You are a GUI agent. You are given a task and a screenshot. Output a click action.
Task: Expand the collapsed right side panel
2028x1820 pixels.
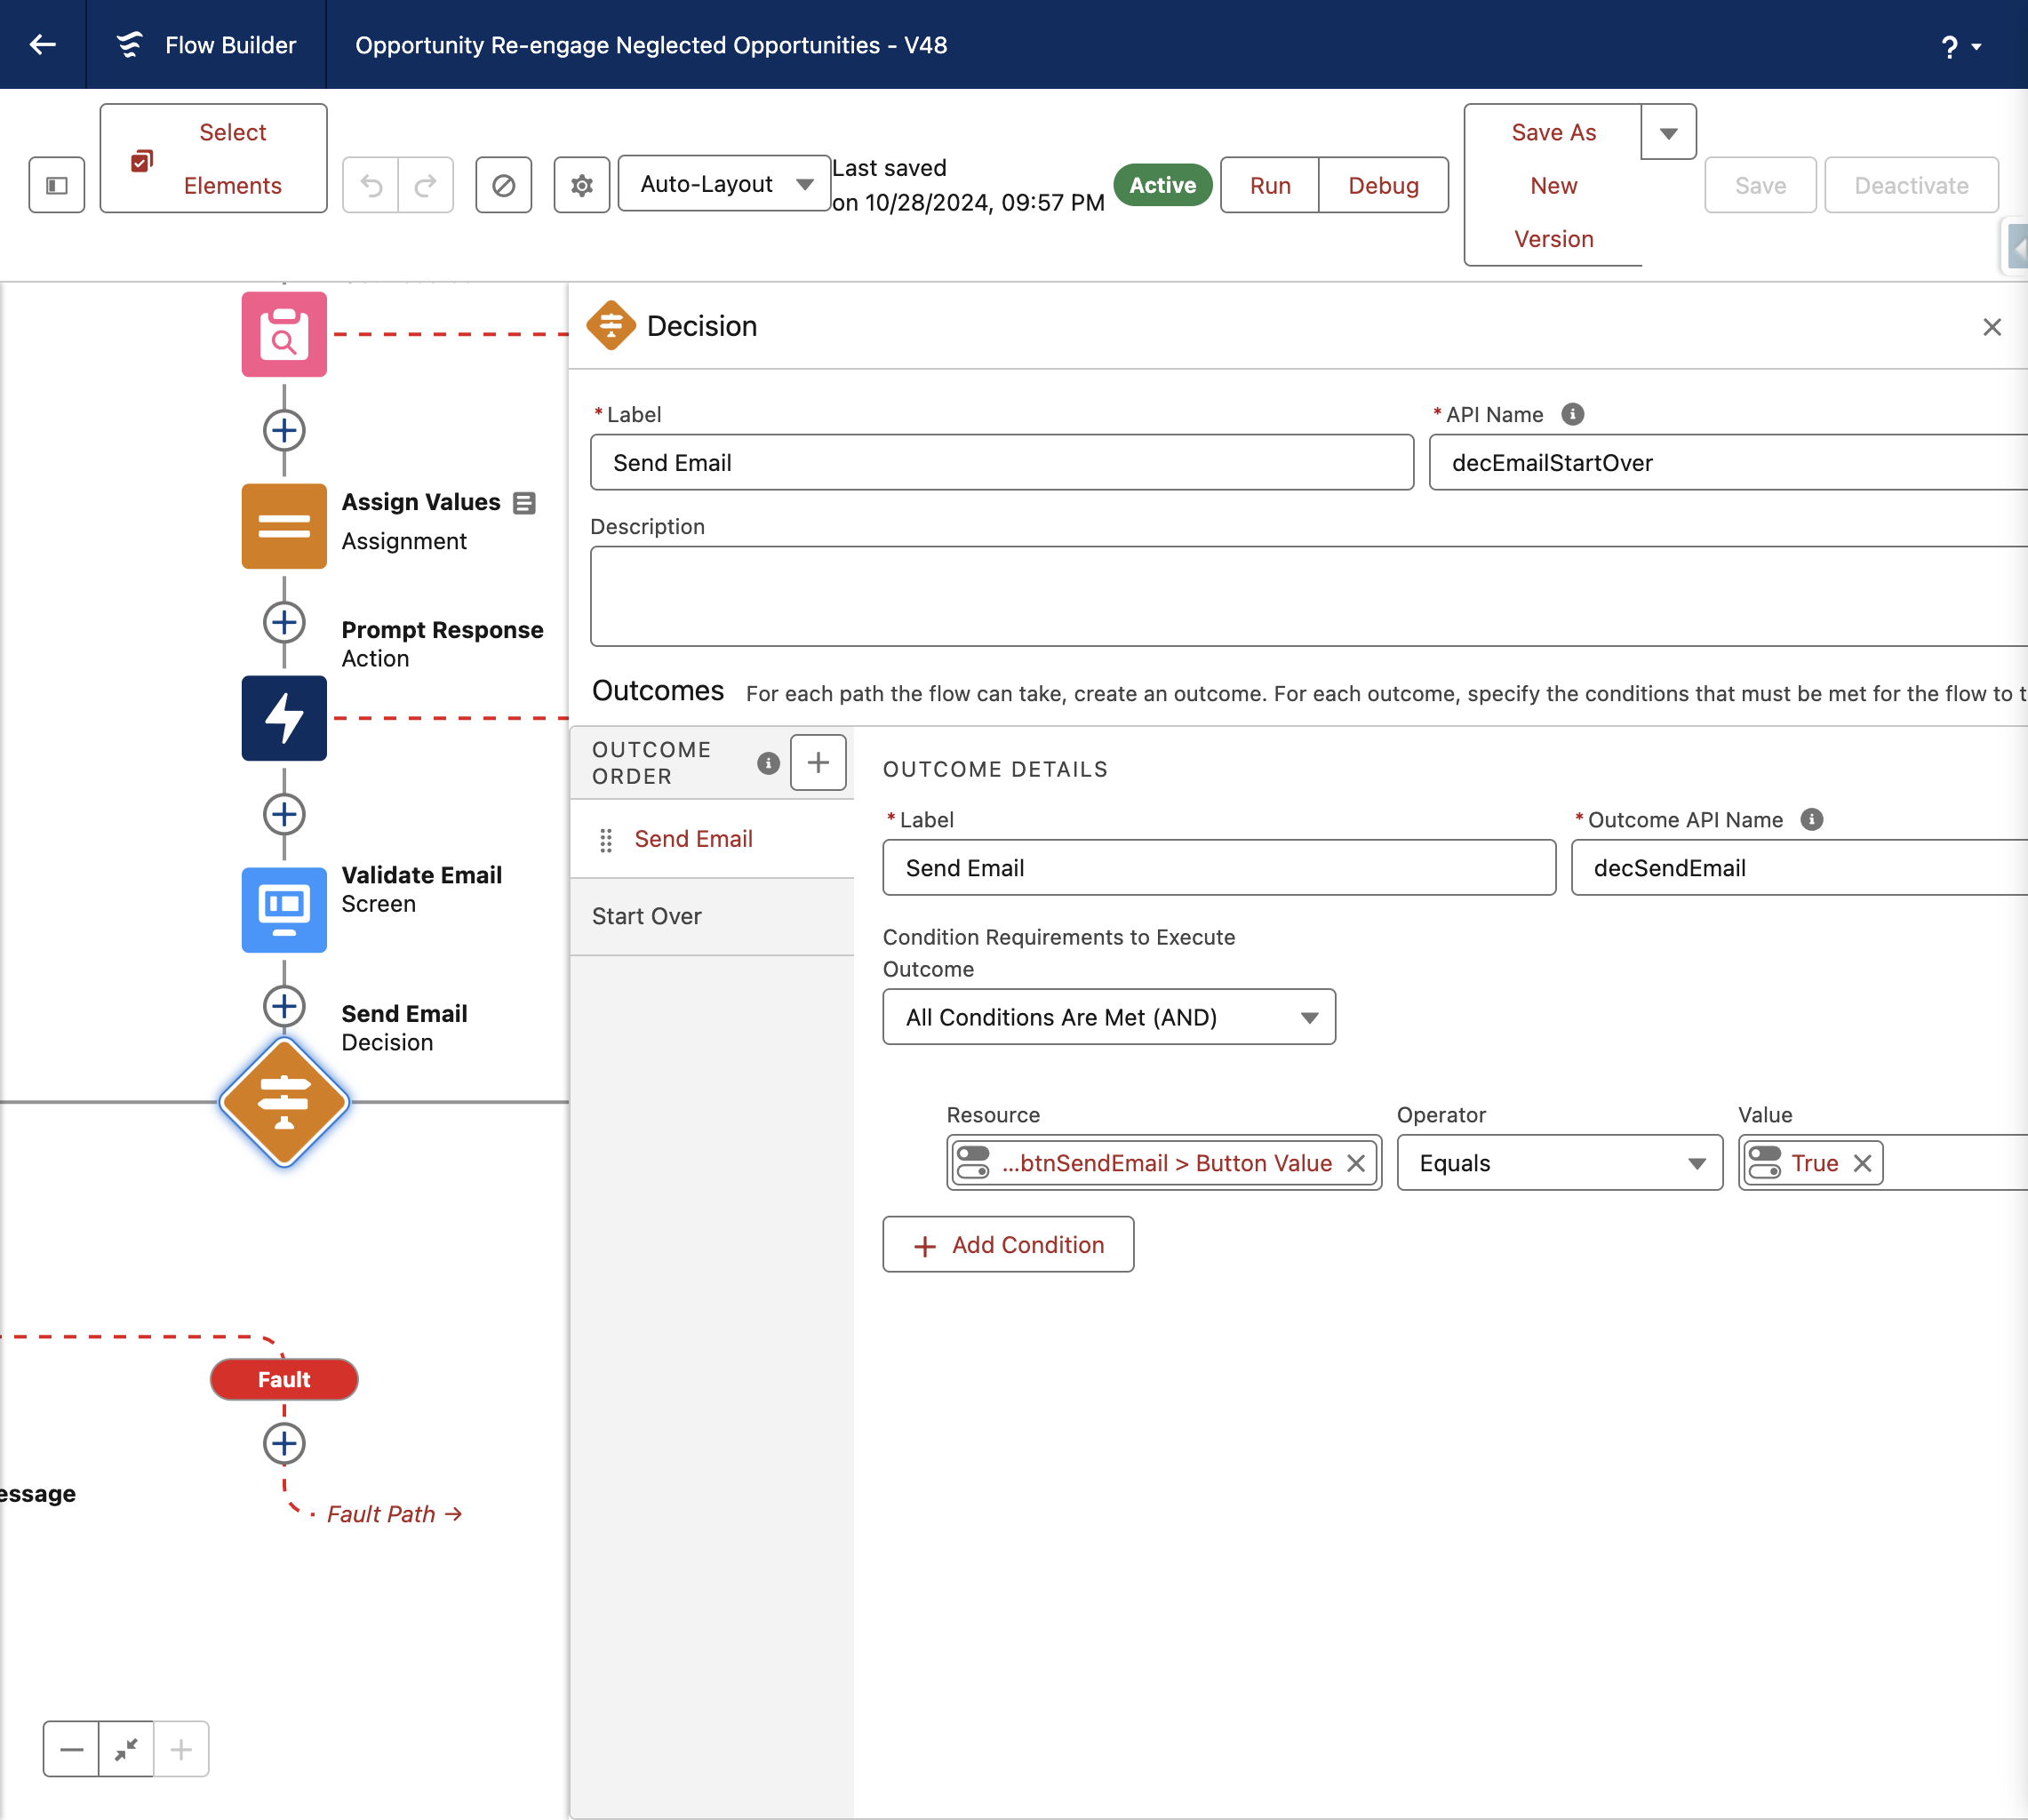(x=2016, y=247)
